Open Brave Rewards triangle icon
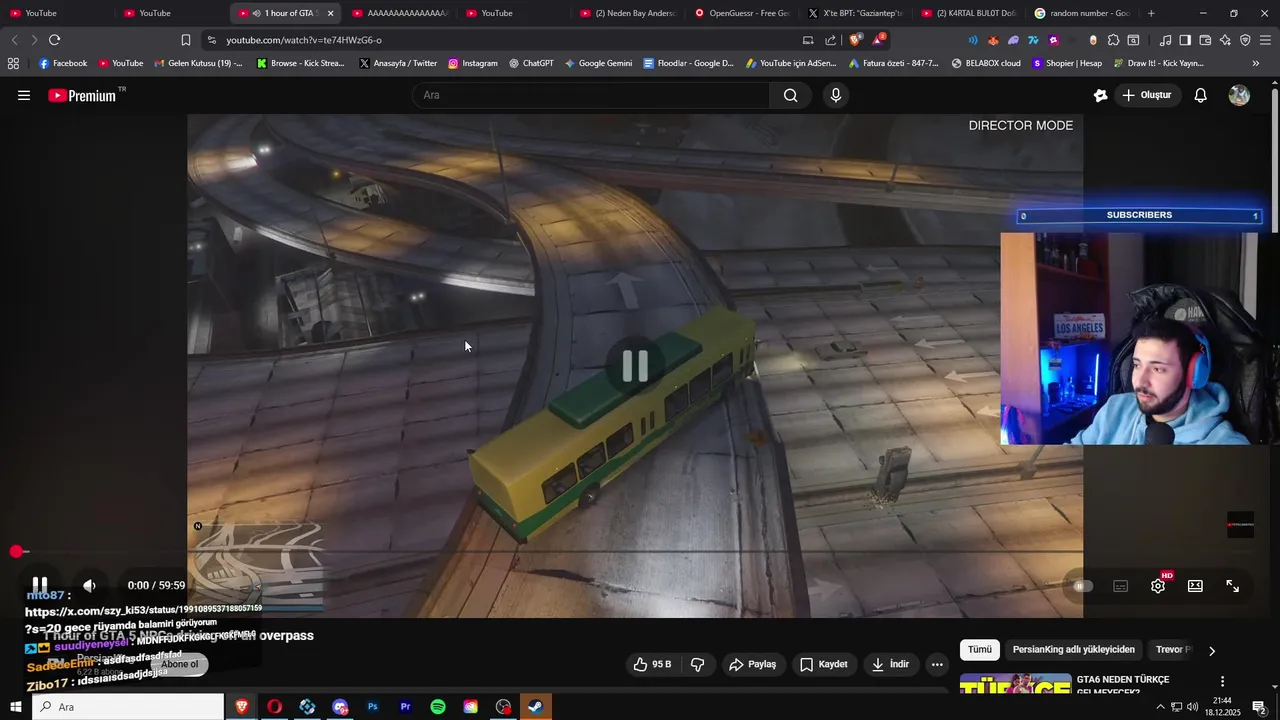Viewport: 1280px width, 720px height. pyautogui.click(x=878, y=40)
